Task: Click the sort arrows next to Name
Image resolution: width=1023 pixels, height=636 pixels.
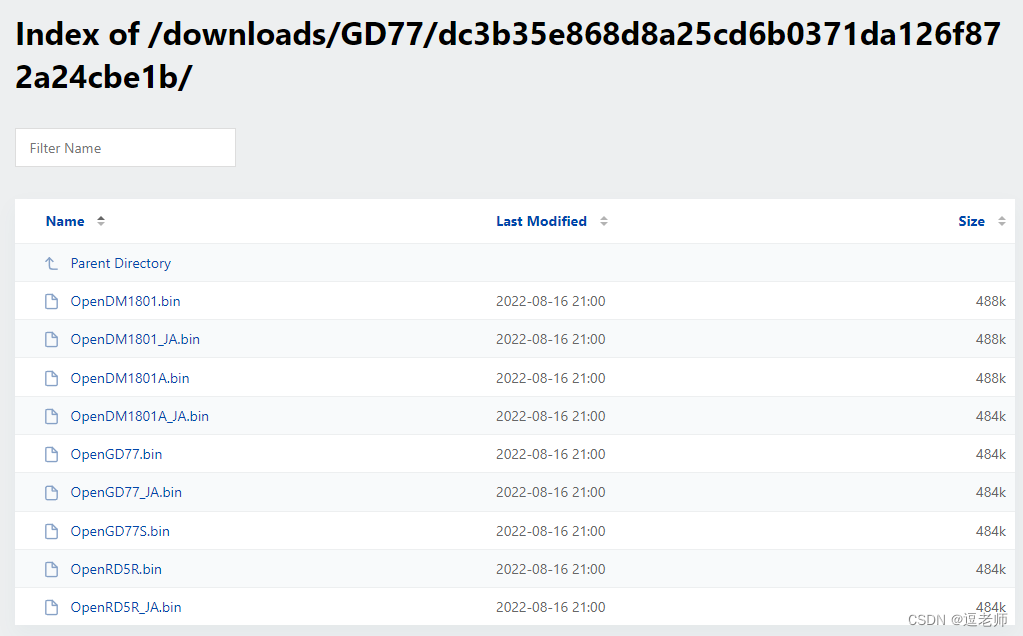Action: coord(100,221)
